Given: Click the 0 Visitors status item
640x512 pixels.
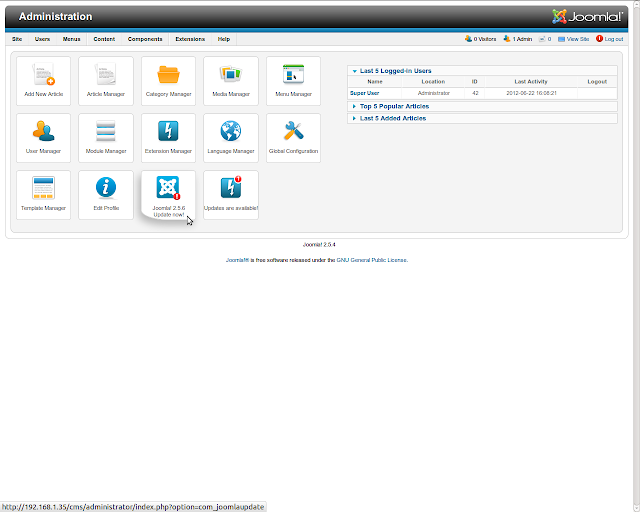Looking at the screenshot, I should click(x=480, y=39).
